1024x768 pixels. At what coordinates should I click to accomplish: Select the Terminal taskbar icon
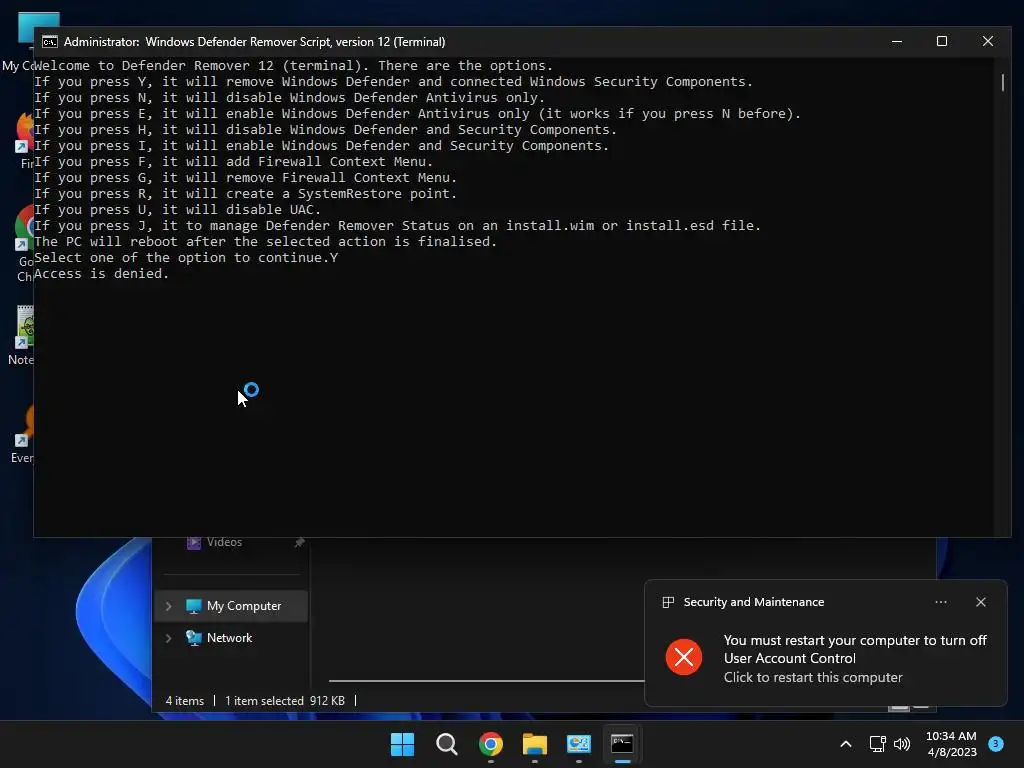click(x=622, y=744)
